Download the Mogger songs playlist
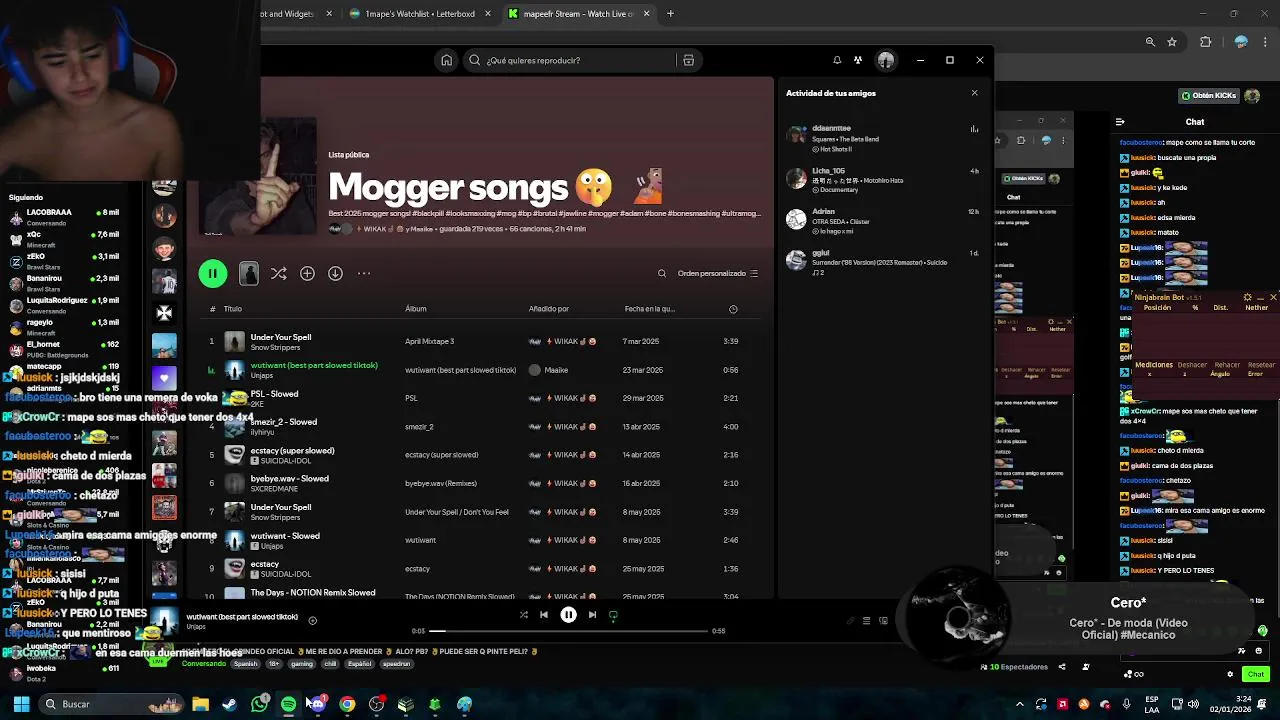1280x720 pixels. [x=335, y=273]
